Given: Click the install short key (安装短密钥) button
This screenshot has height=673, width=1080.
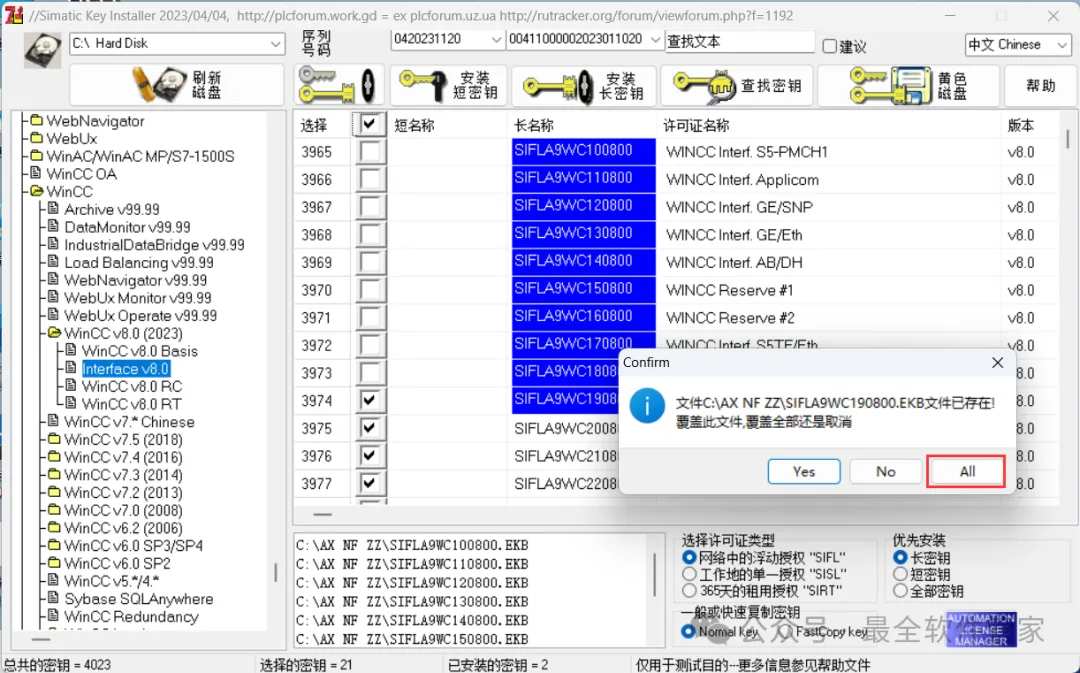Looking at the screenshot, I should click(x=448, y=85).
